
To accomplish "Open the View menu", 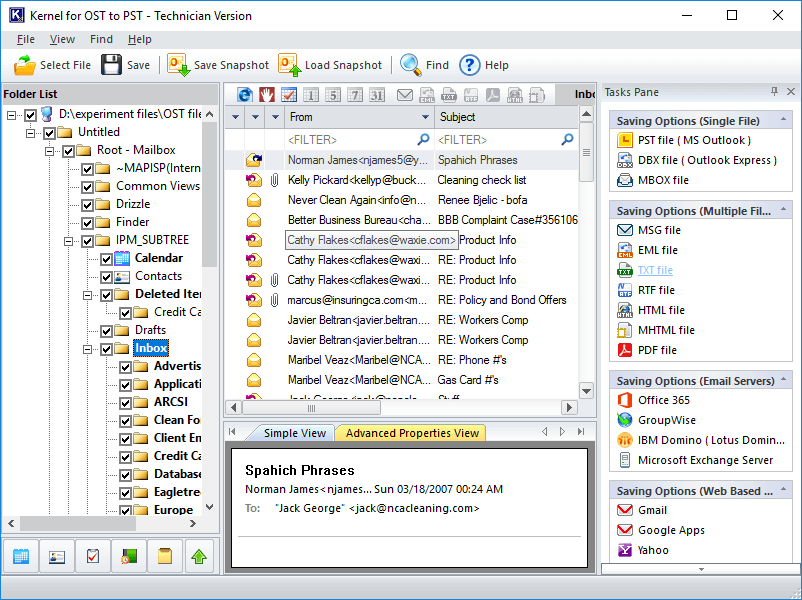I will coord(62,39).
